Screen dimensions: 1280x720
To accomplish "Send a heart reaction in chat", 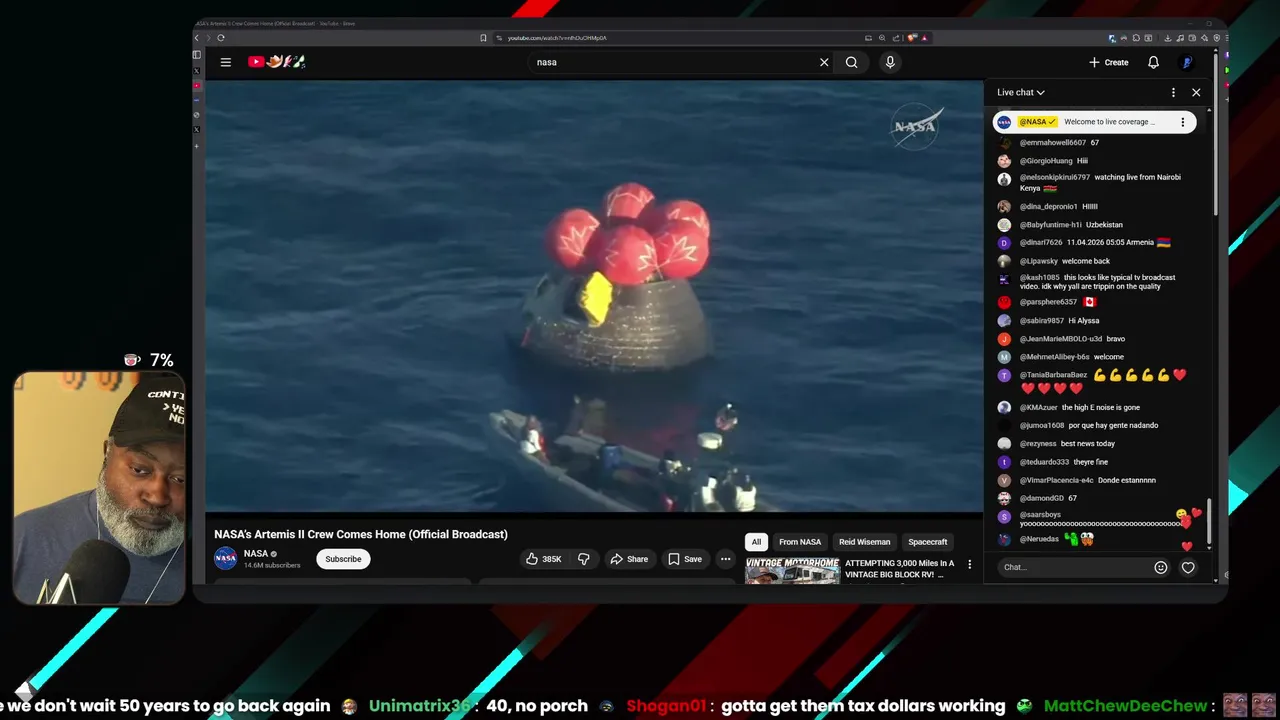I will [1188, 567].
